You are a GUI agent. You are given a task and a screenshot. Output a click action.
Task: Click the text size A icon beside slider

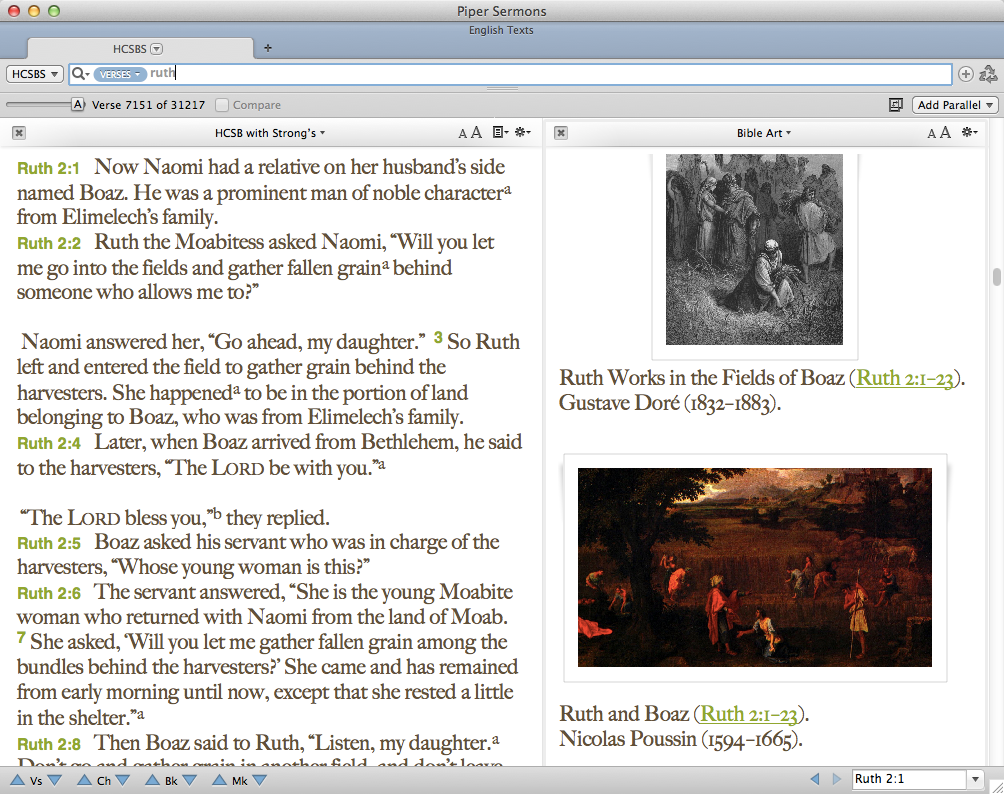(x=77, y=104)
